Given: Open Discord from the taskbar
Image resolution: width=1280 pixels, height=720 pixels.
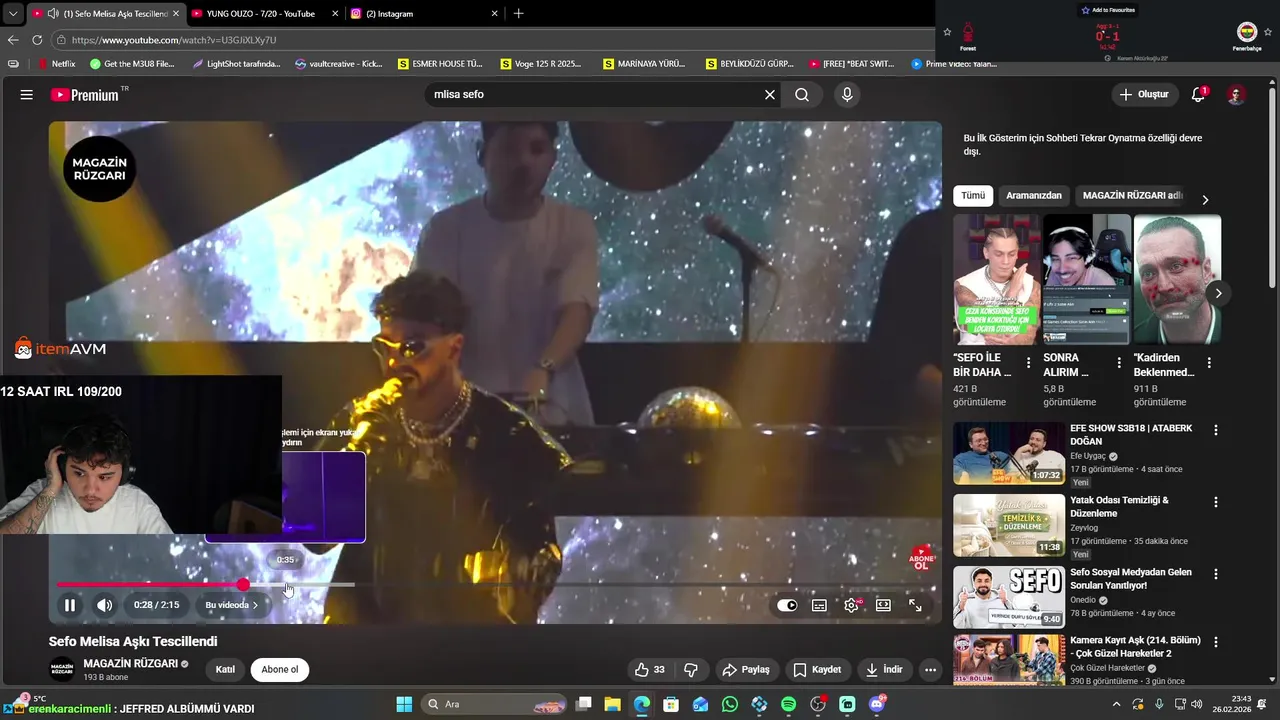Looking at the screenshot, I should point(877,705).
